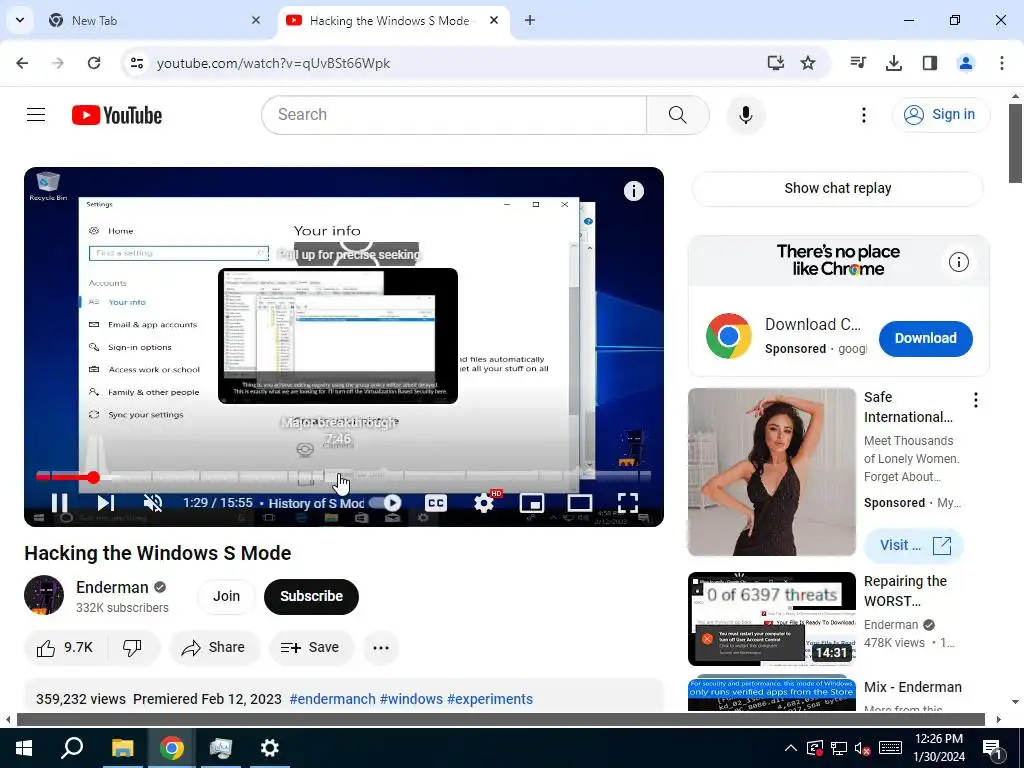Viewport: 1024px width, 768px height.
Task: Open Chrome three-dot menu
Action: coord(1001,63)
